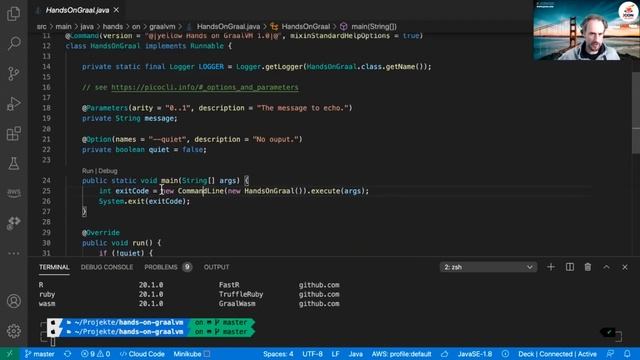Viewport: 640px width, 360px height.
Task: Split the terminal panel
Action: [x=570, y=267]
